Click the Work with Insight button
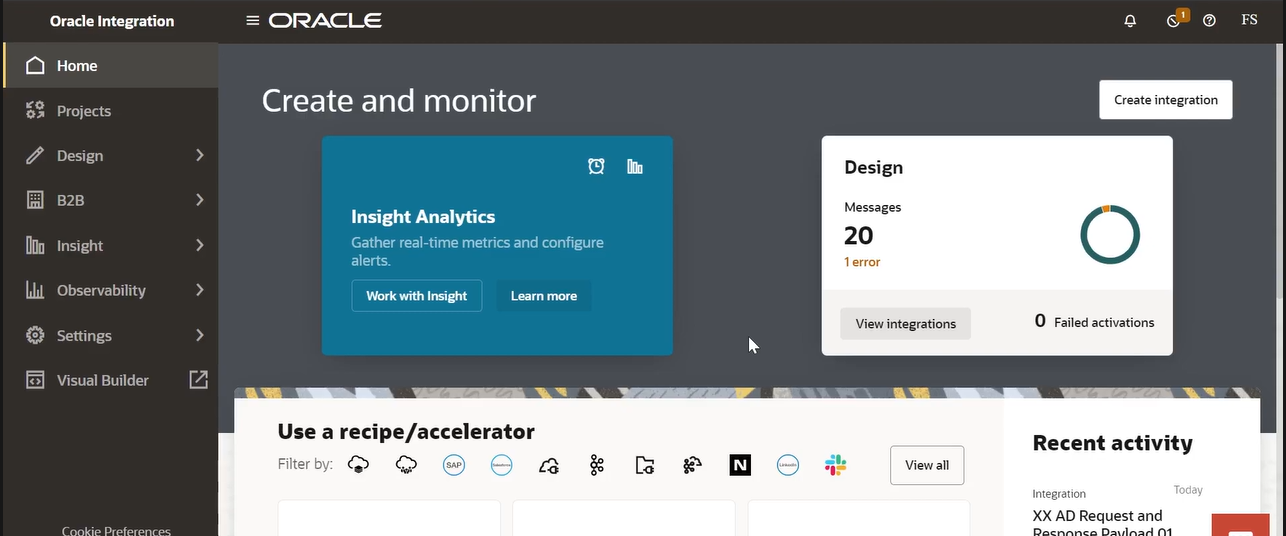The width and height of the screenshot is (1286, 536). coord(417,296)
